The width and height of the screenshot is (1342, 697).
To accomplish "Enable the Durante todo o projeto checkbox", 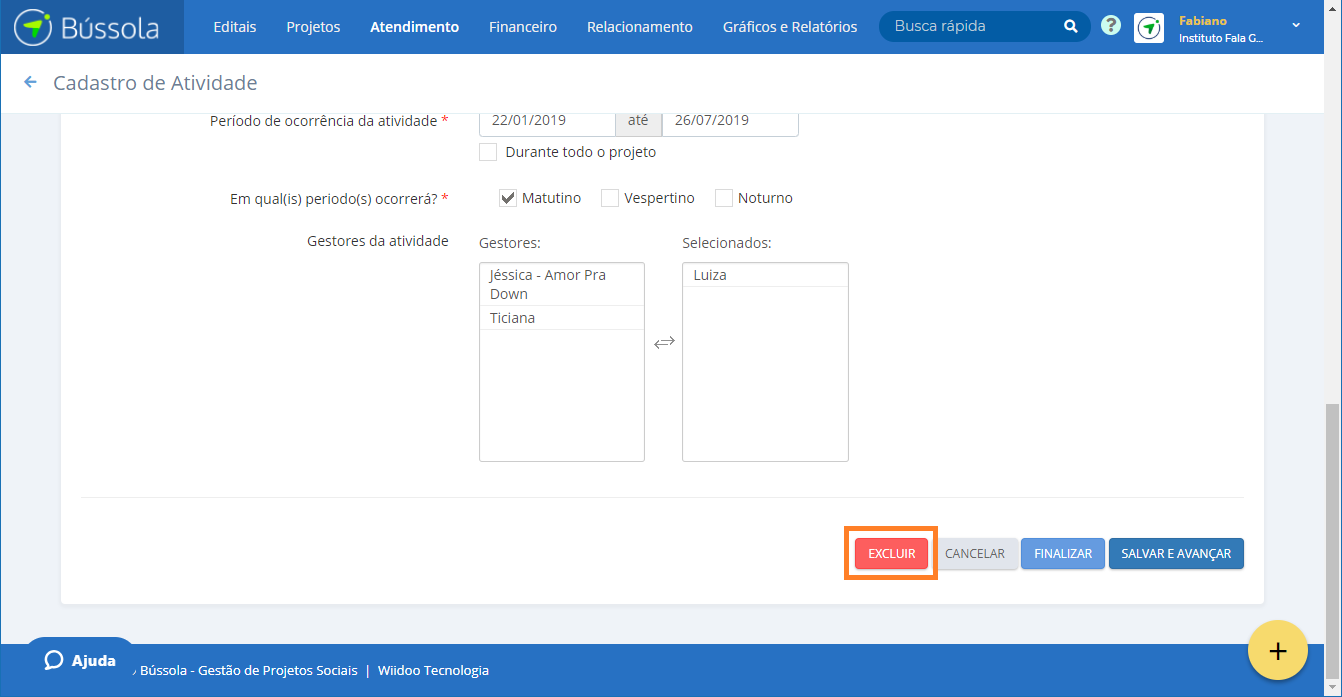I will (488, 151).
